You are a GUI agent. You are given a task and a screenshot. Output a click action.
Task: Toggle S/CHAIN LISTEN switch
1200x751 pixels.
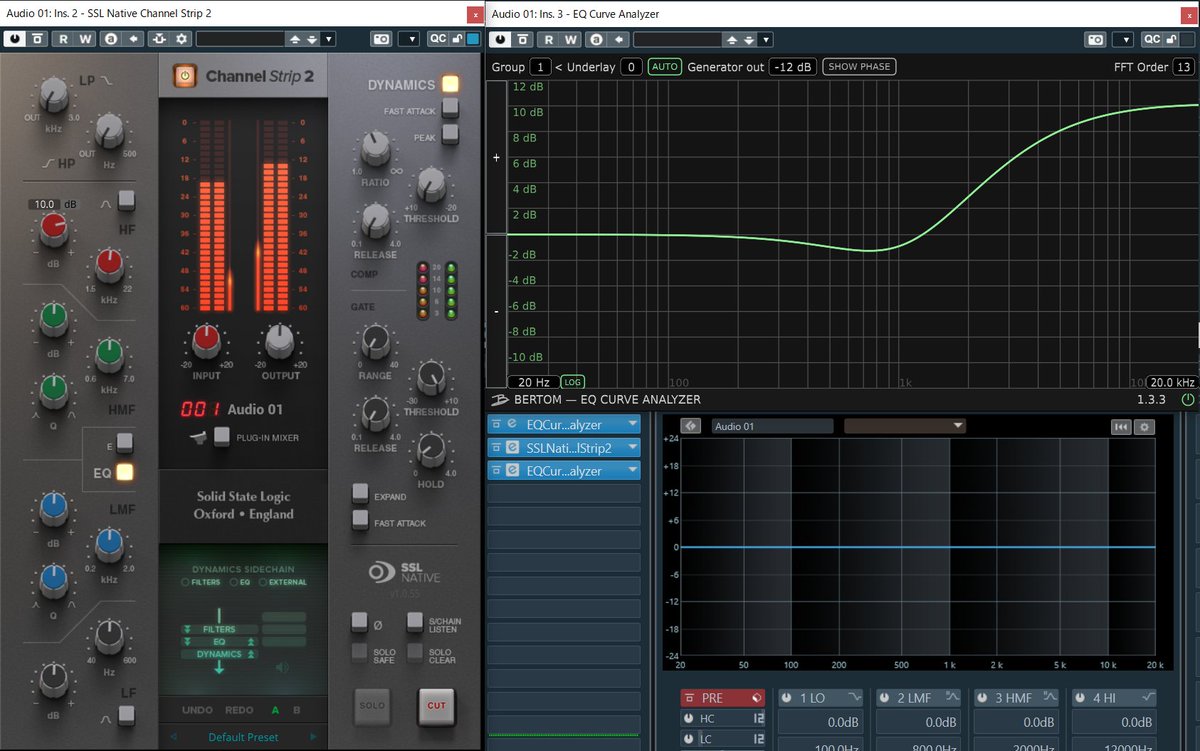click(x=415, y=623)
